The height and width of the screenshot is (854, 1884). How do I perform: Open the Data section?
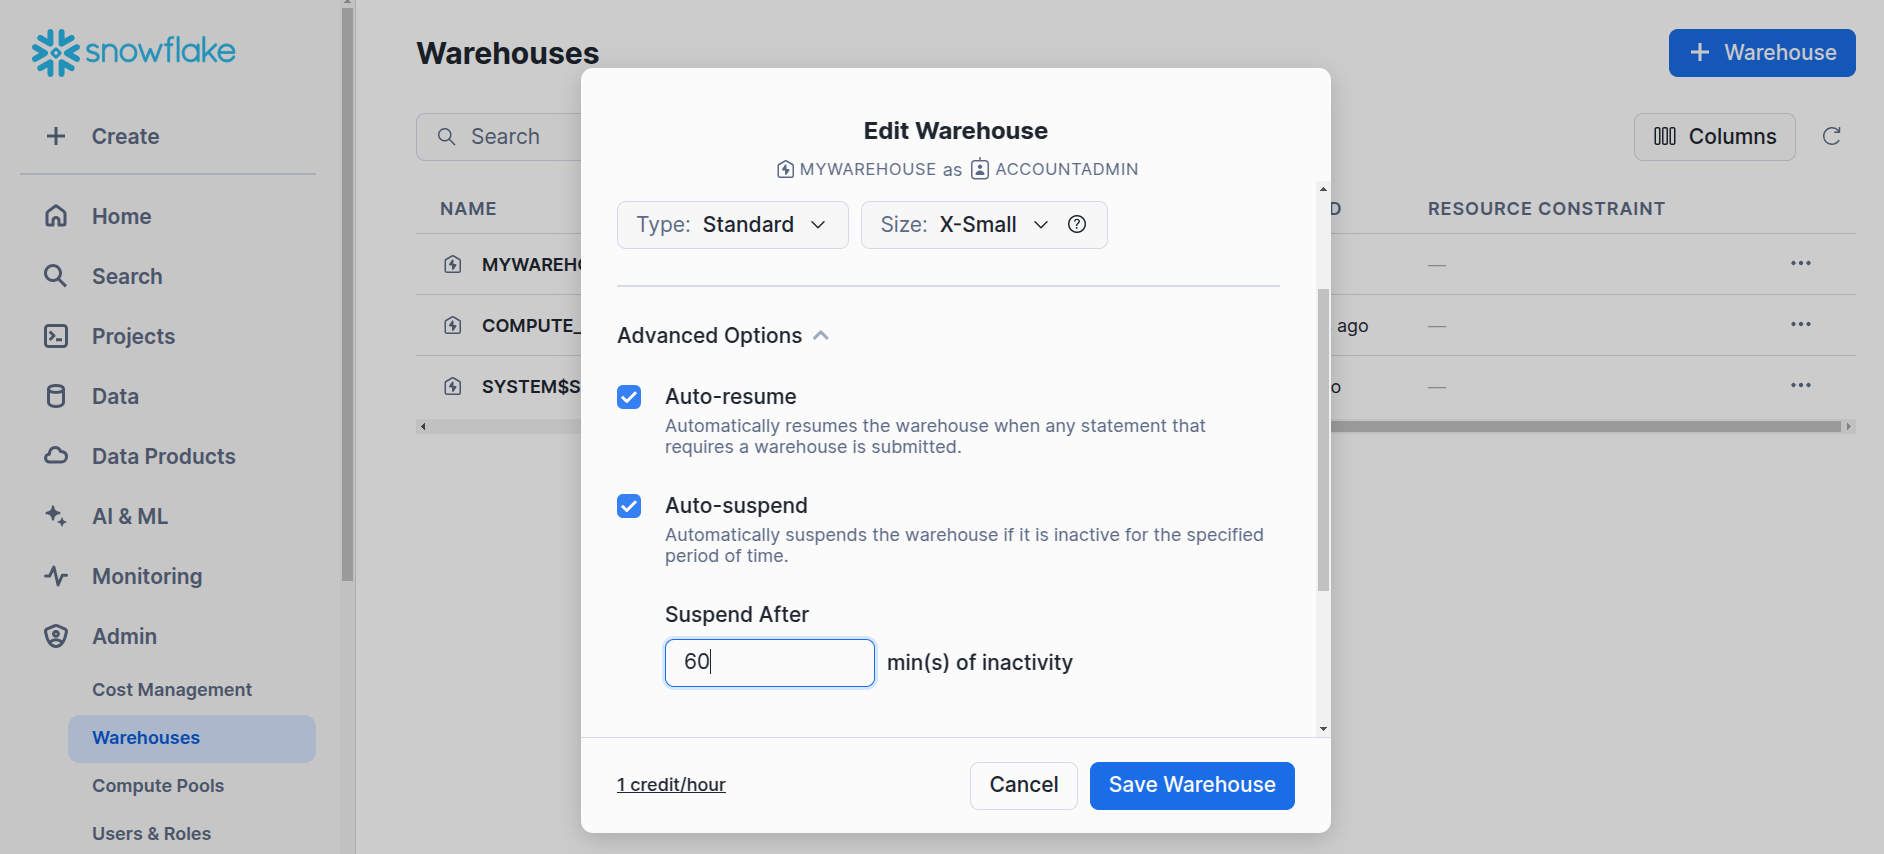[115, 396]
